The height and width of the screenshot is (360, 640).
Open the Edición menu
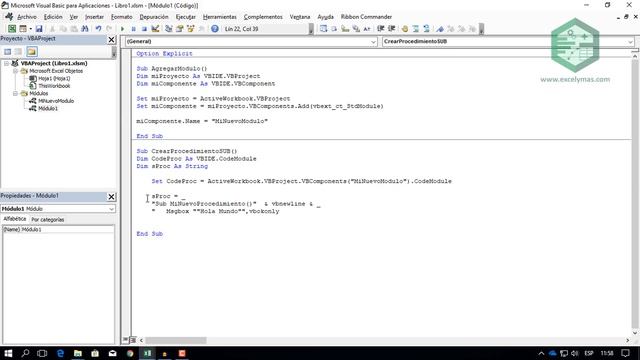pos(53,17)
